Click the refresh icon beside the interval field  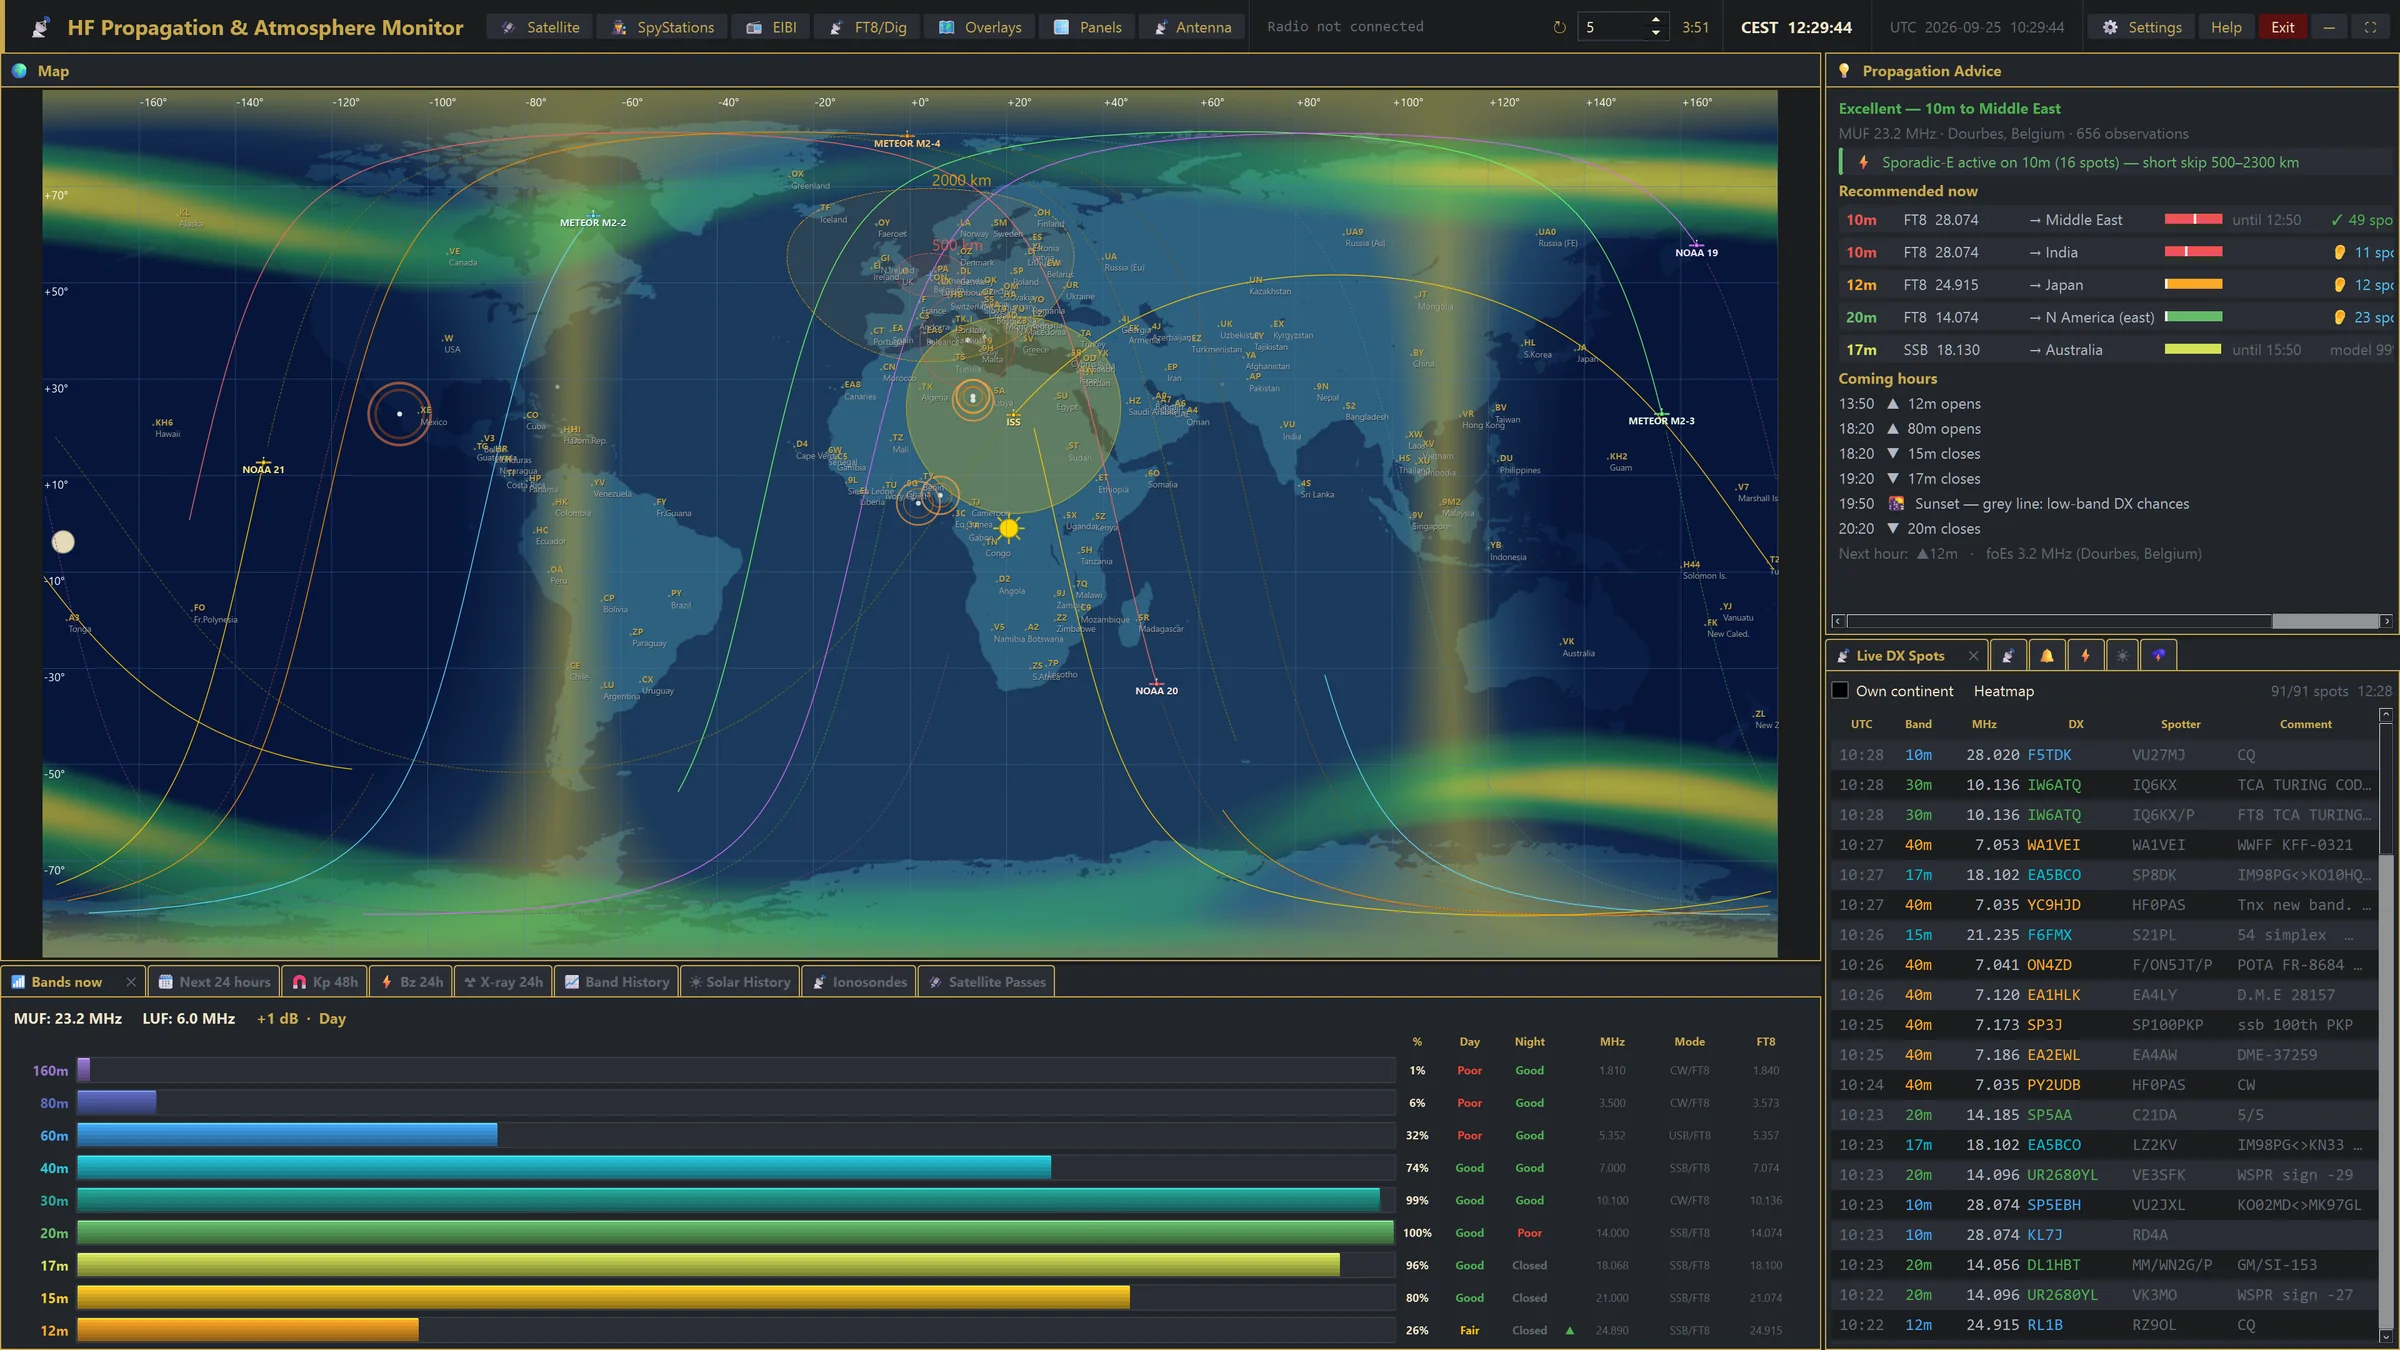pos(1559,27)
